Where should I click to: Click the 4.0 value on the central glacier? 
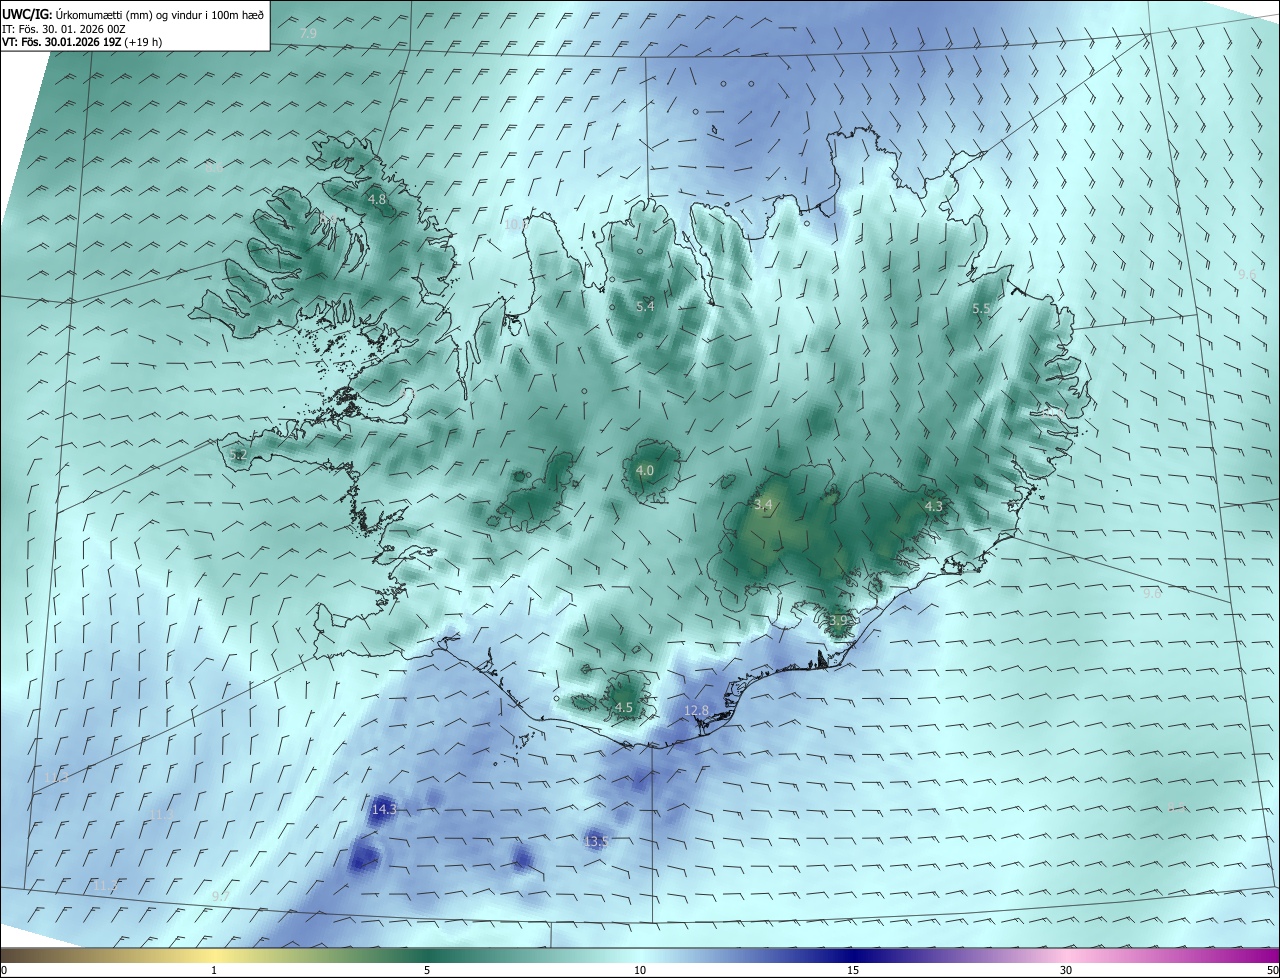pos(645,470)
